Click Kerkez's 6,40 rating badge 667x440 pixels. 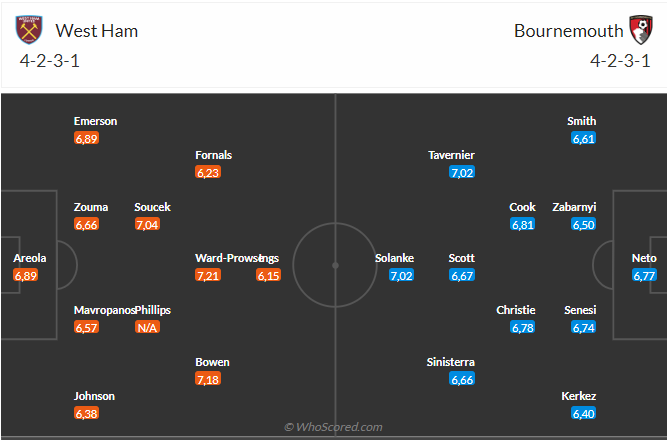[x=583, y=413]
